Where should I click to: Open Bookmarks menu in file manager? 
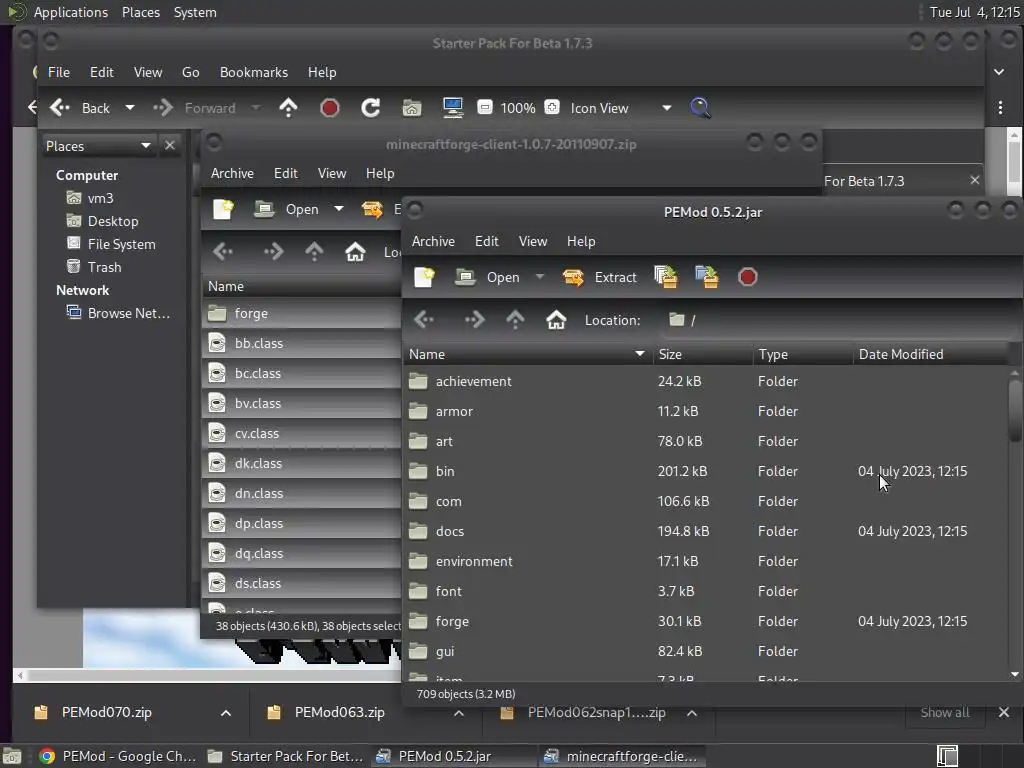tap(253, 72)
